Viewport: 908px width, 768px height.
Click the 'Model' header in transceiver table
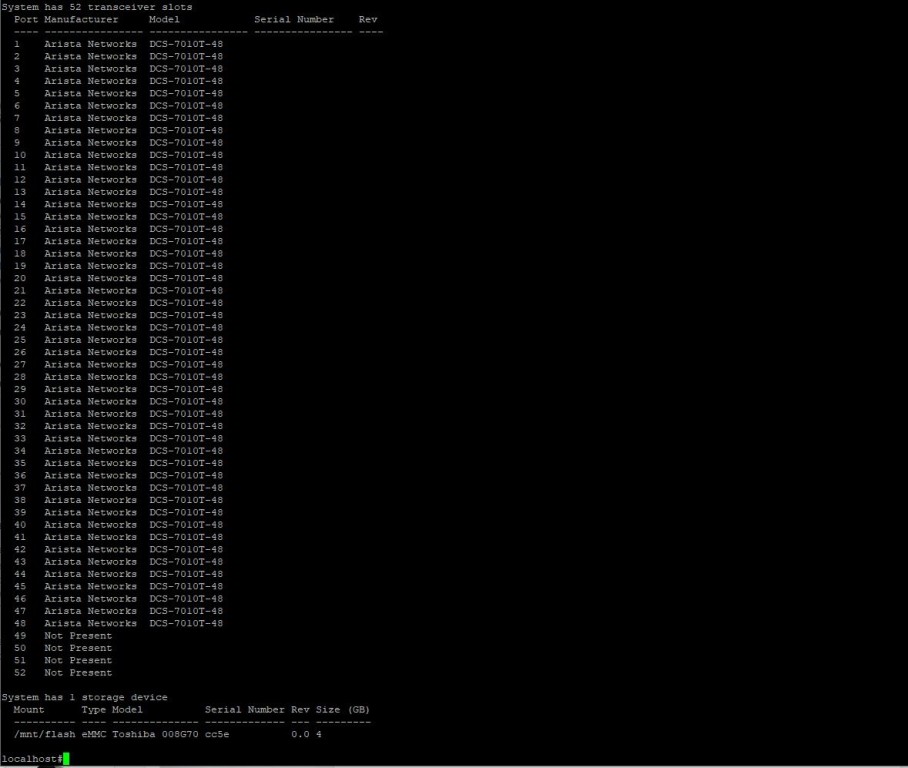(164, 19)
